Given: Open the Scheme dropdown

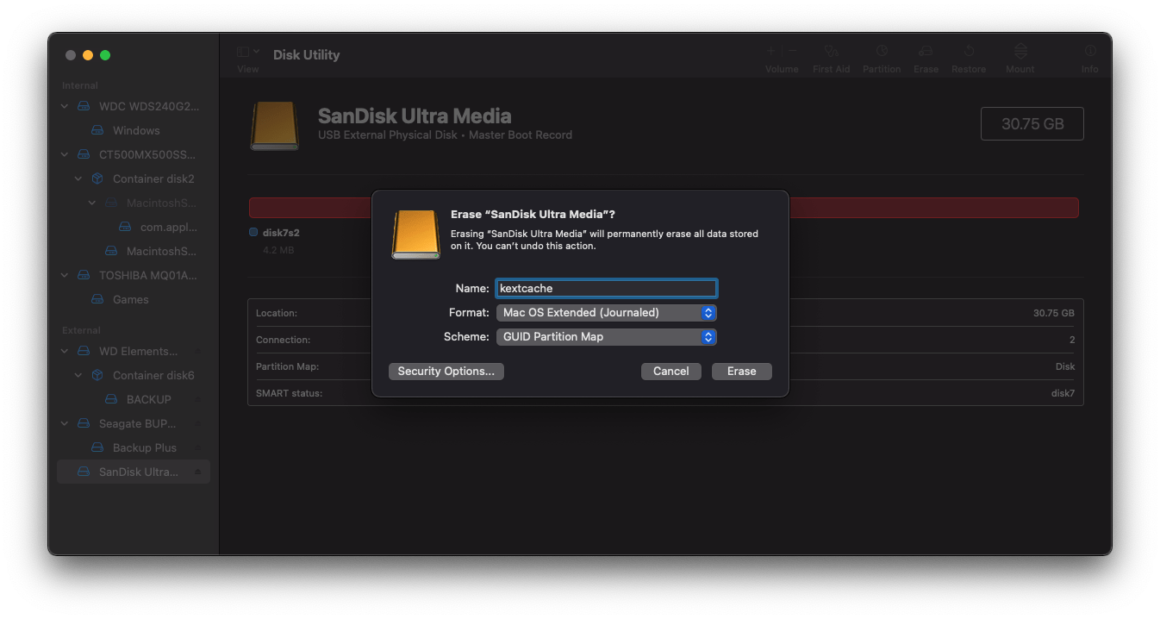Looking at the screenshot, I should click(605, 337).
